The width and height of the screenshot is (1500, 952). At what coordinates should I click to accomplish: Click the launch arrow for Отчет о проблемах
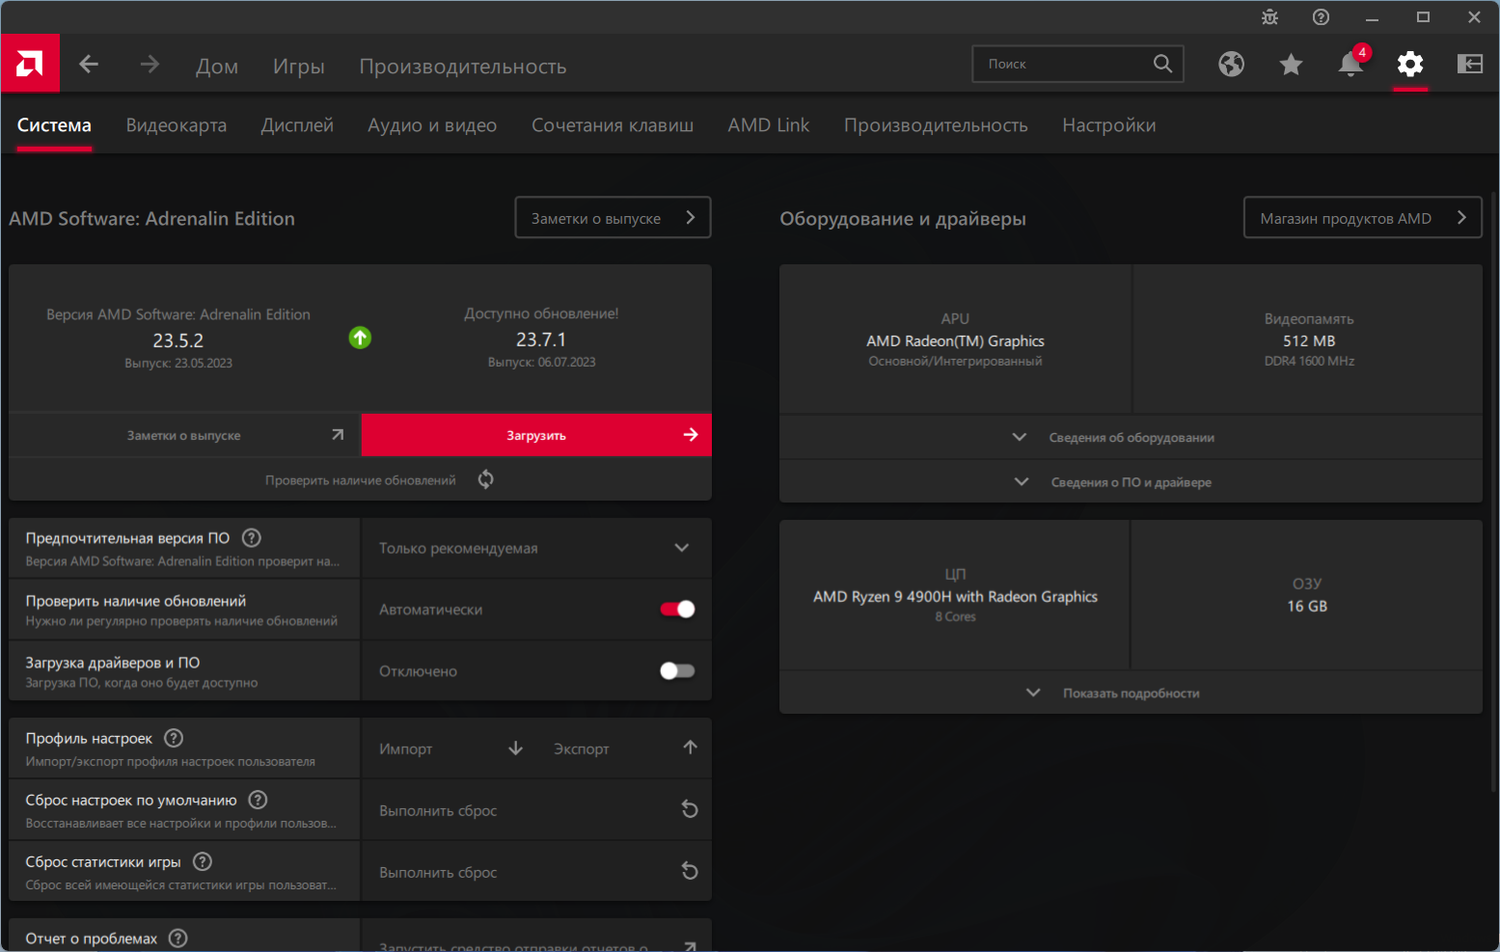pos(689,945)
